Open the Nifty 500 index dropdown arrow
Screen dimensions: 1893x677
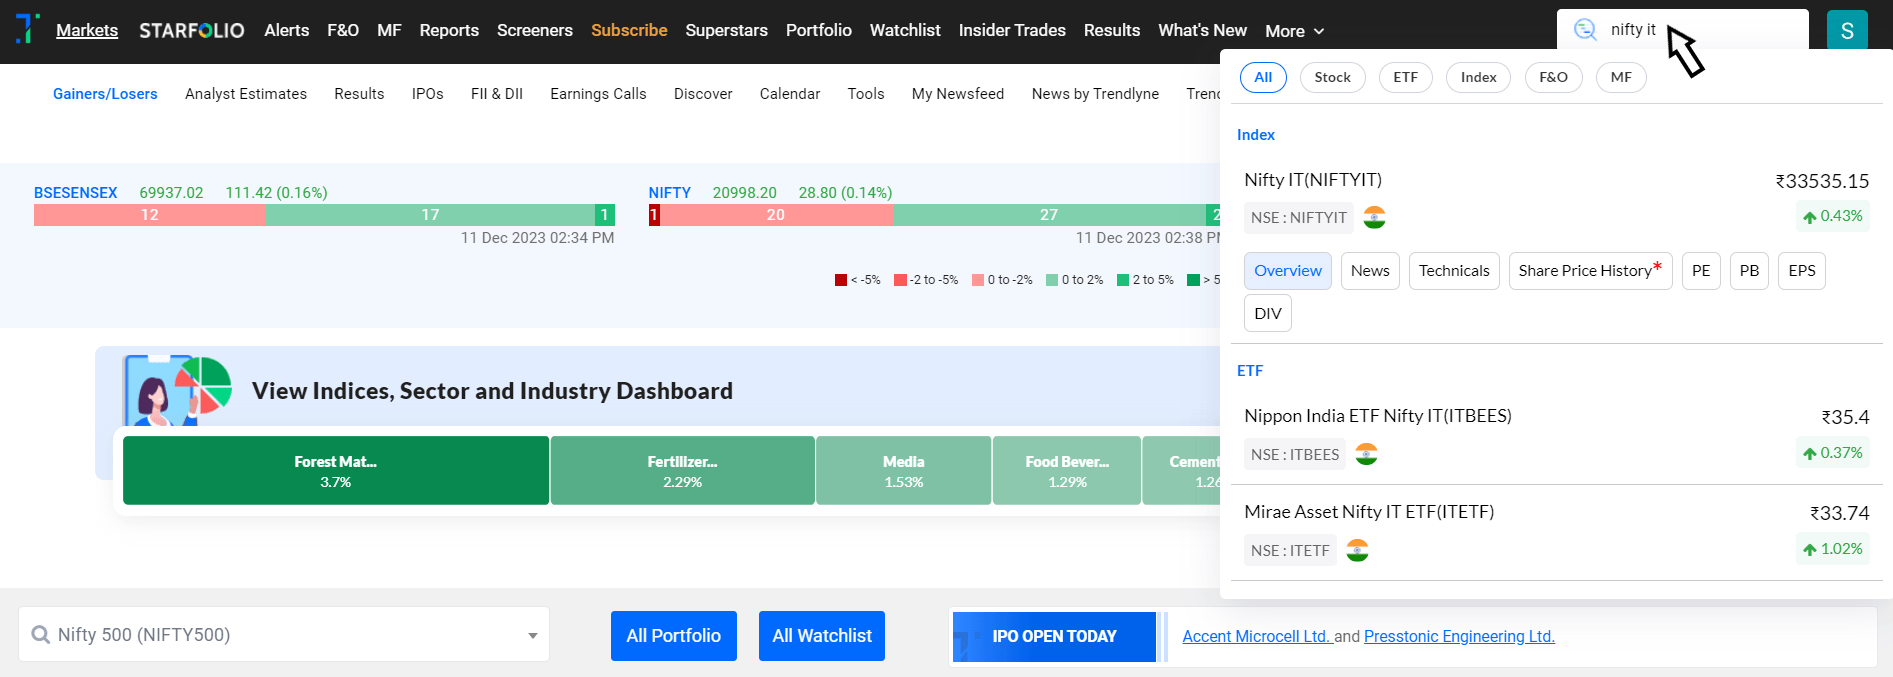coord(533,636)
